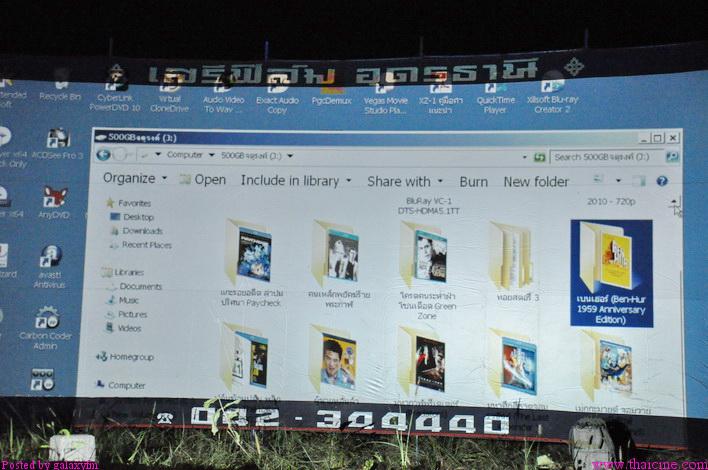The height and width of the screenshot is (470, 708).
Task: Open address bar history dropdown arrow
Action: click(x=524, y=157)
